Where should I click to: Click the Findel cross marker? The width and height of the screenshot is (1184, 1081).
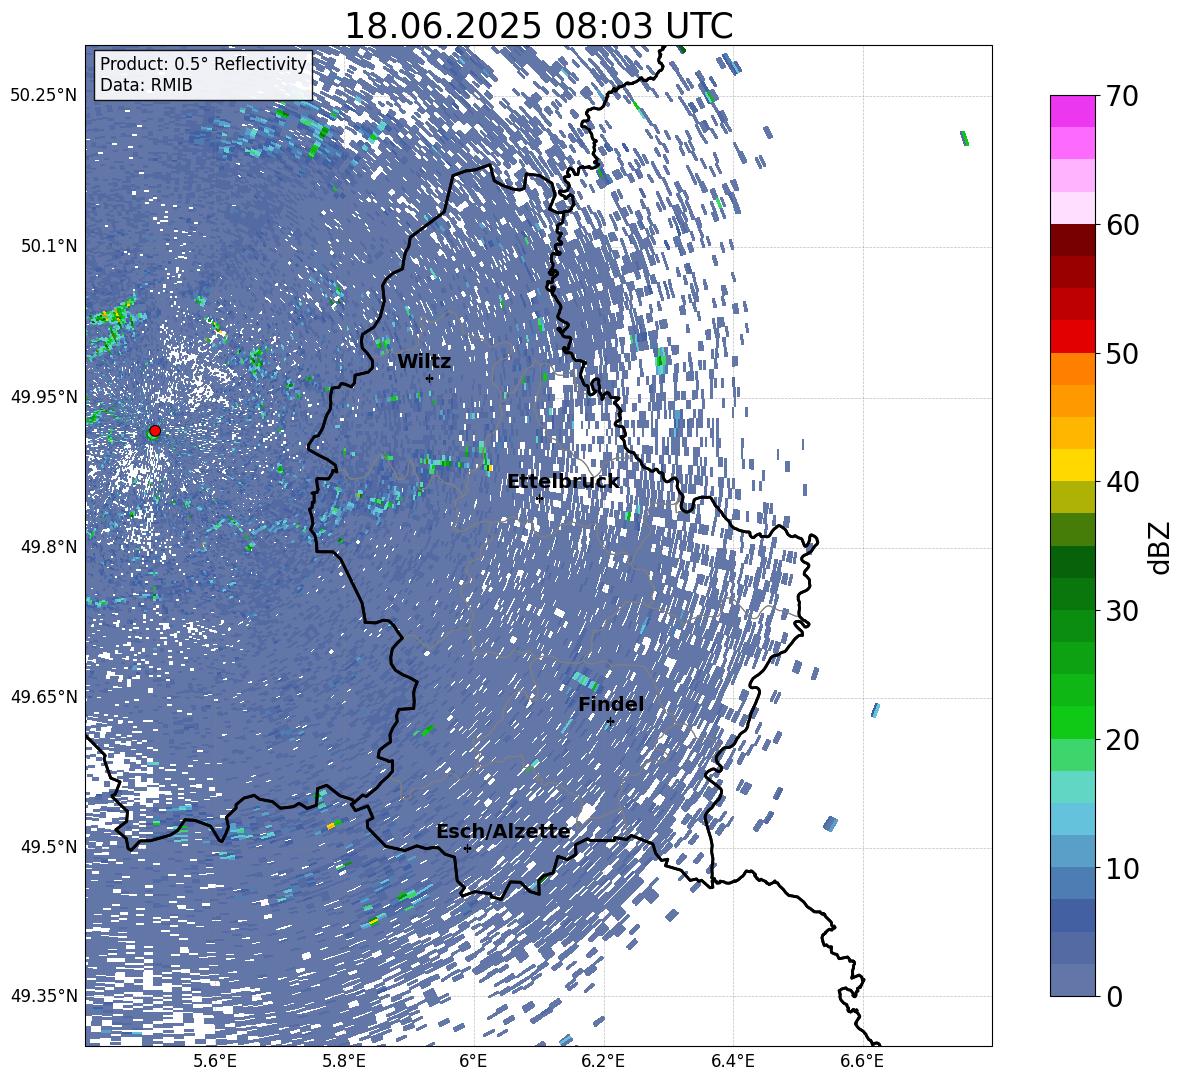tap(610, 722)
